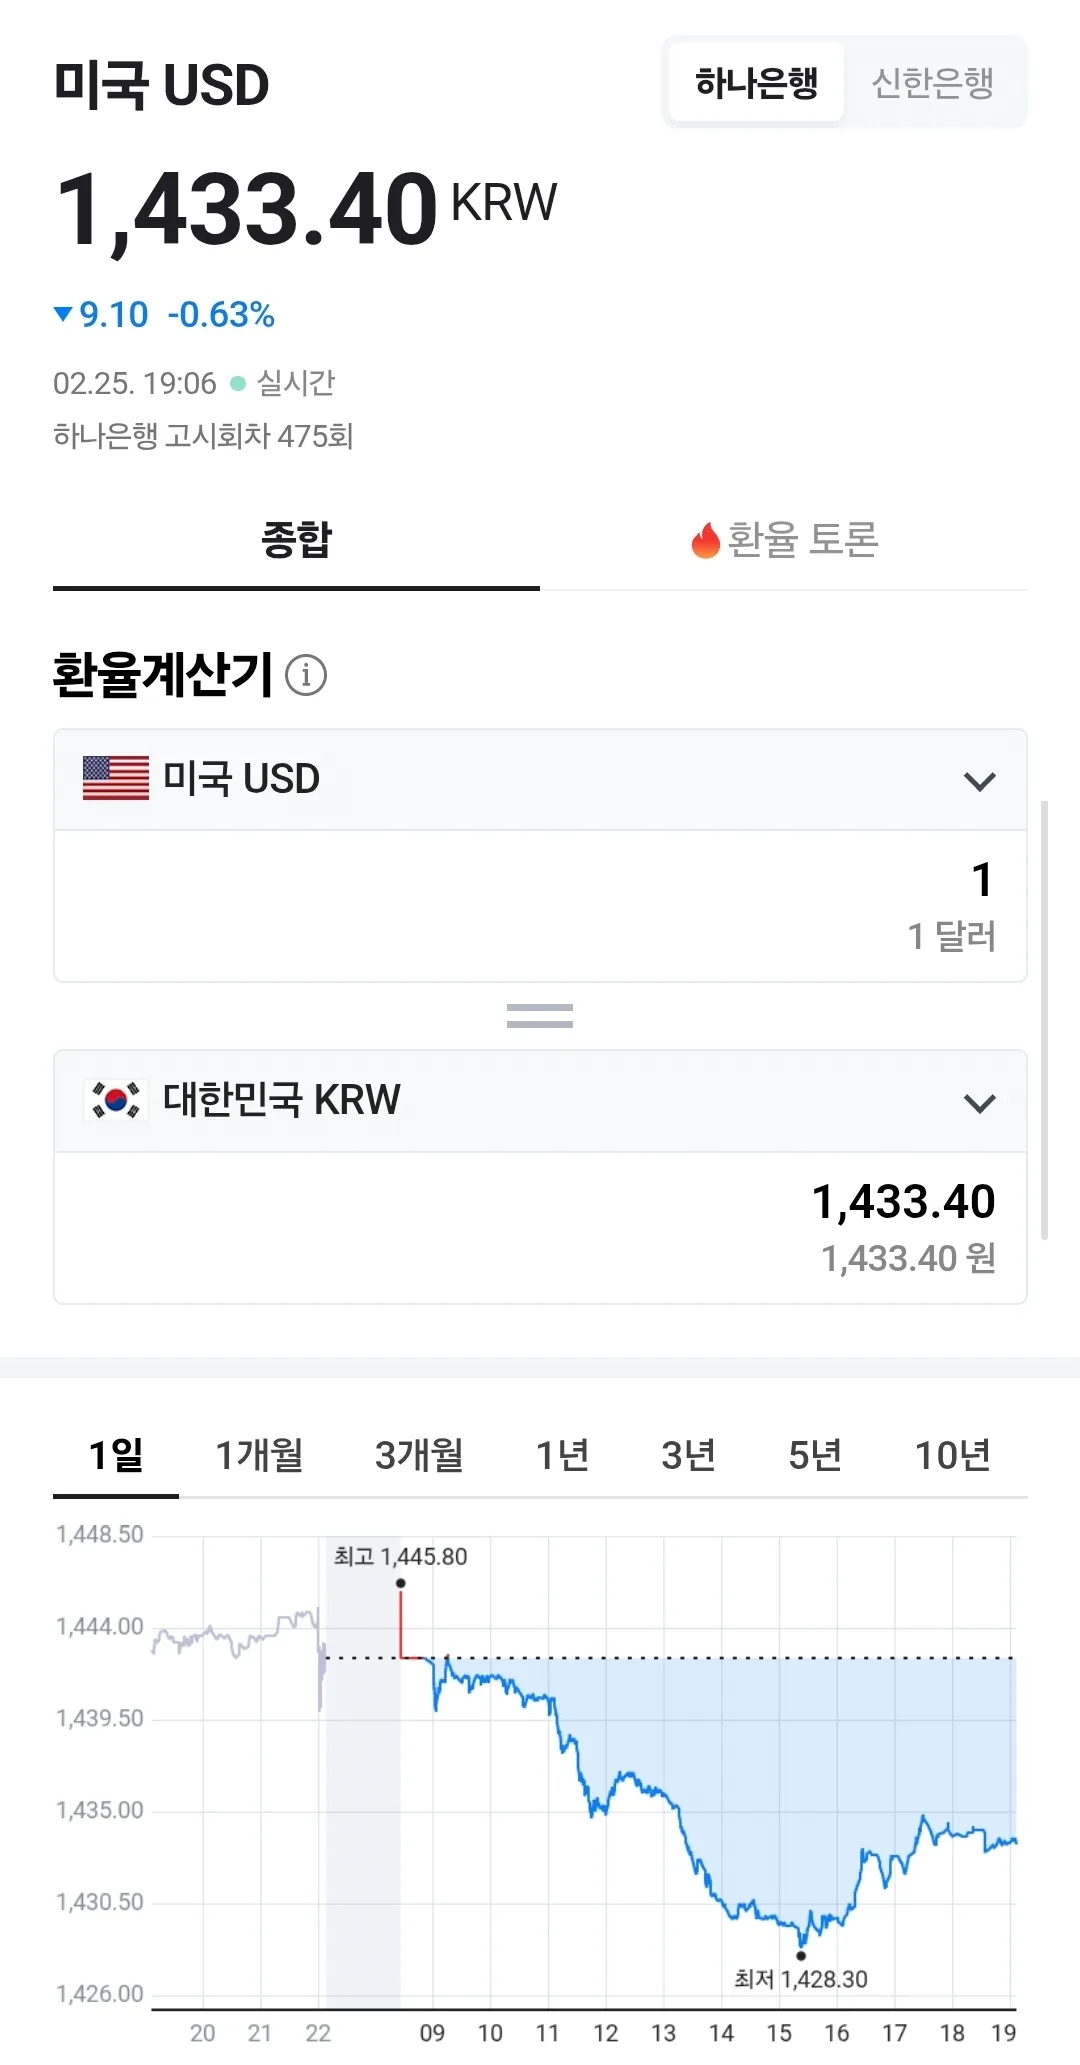The image size is (1080, 2065).
Task: Click the 최저 1,428.30 low point marker
Action: pyautogui.click(x=801, y=1956)
